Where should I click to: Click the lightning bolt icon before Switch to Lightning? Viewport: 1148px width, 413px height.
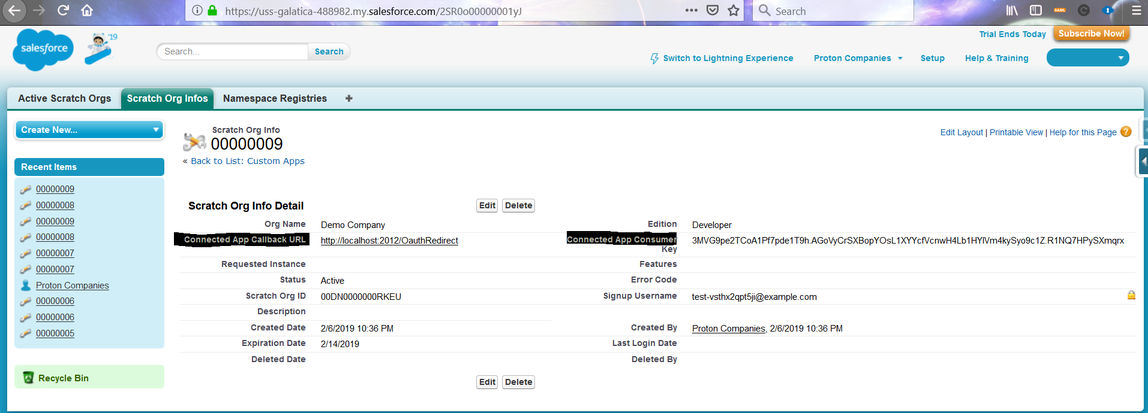click(655, 58)
